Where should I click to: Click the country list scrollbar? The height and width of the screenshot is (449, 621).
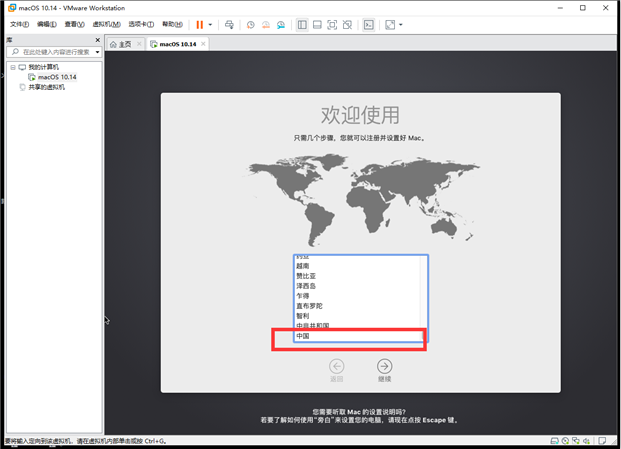click(x=424, y=299)
